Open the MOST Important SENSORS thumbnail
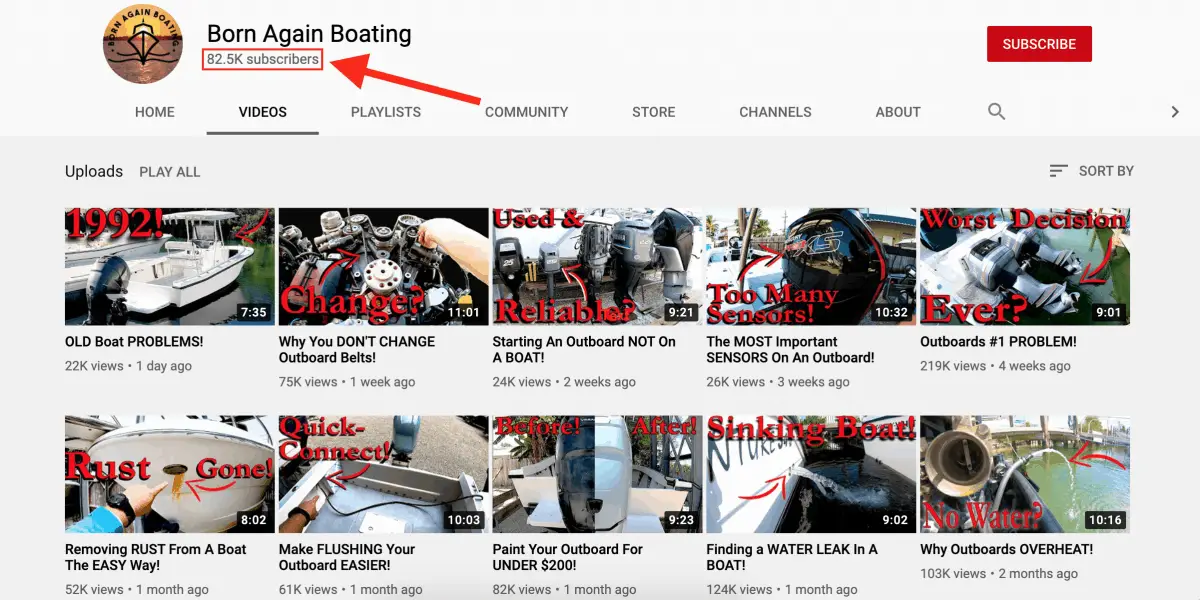The width and height of the screenshot is (1200, 600). 812,266
